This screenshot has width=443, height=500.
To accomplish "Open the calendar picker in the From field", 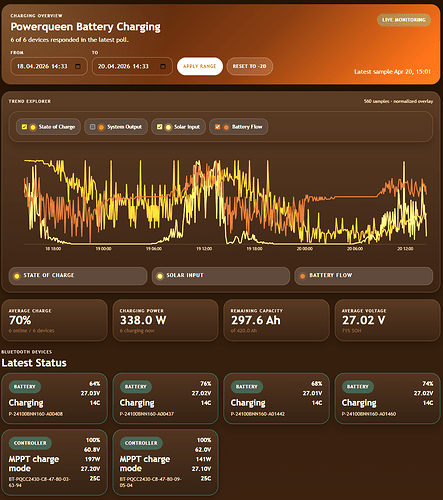I will click(x=78, y=66).
